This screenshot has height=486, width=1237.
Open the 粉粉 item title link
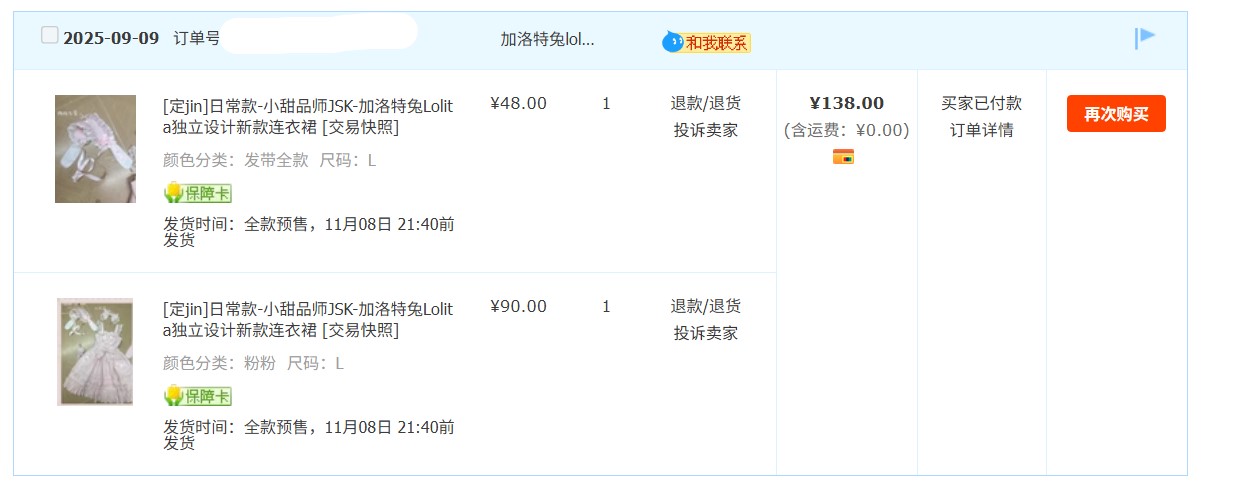pos(308,319)
